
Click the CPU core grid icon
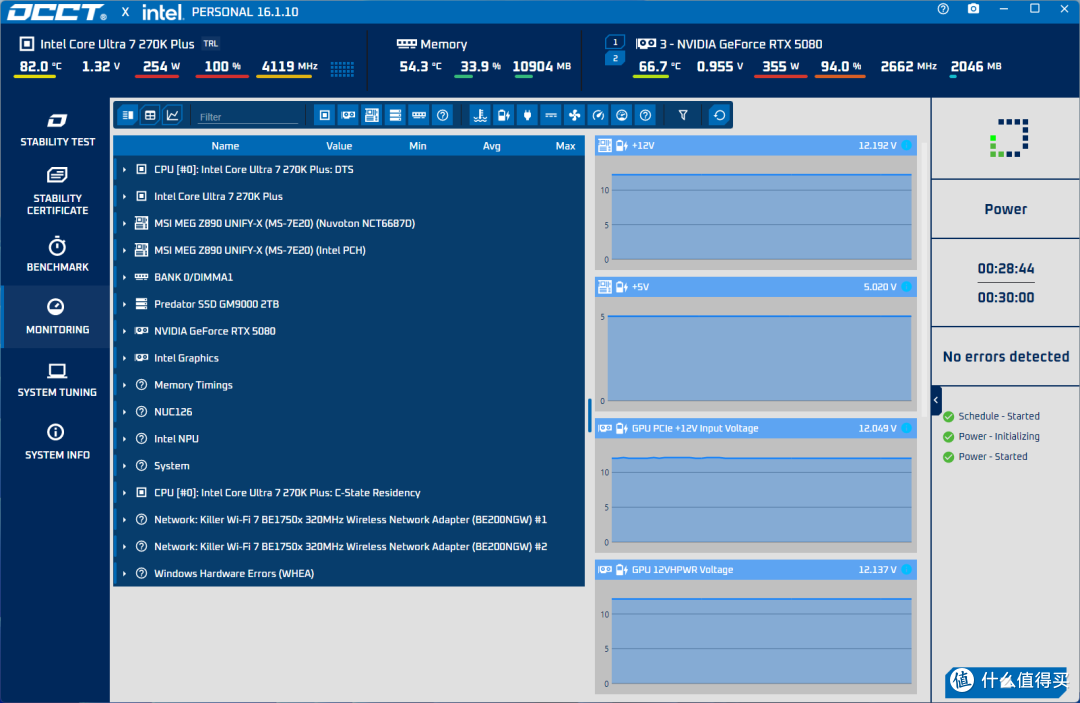342,68
